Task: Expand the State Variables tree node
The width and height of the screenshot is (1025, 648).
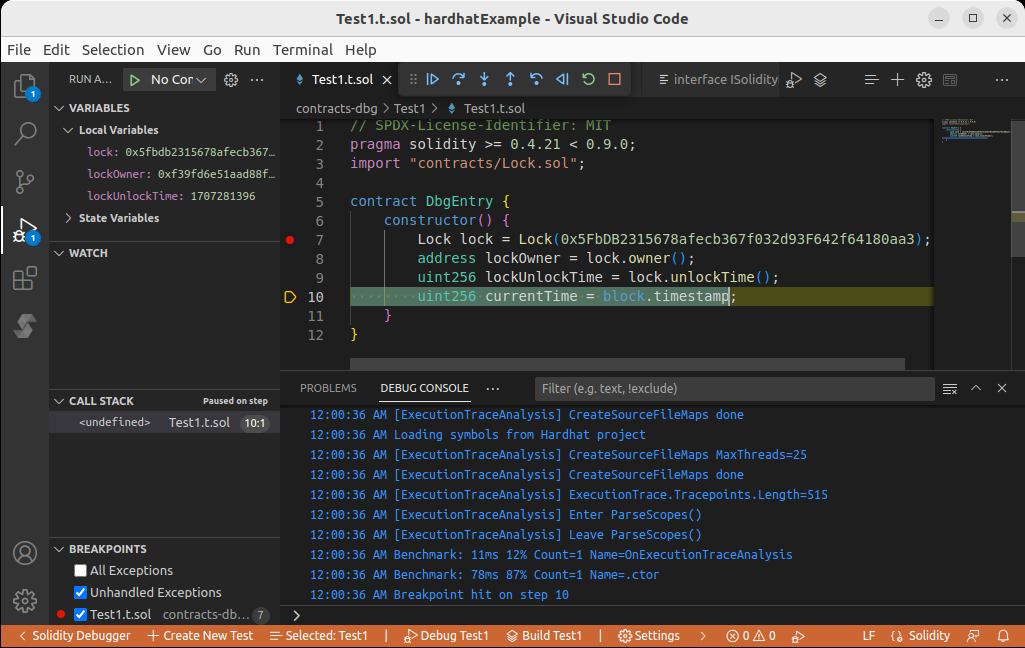Action: (x=68, y=218)
